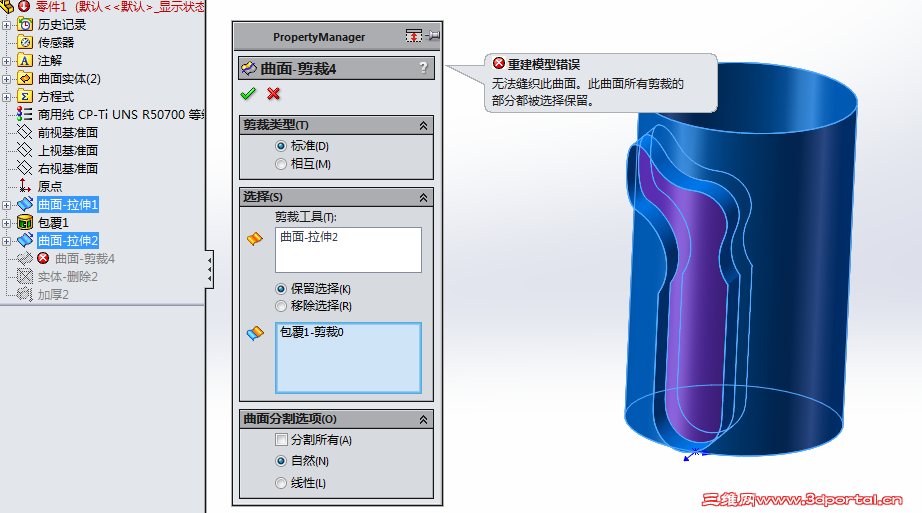Click the History folder icon (历史记录)
The image size is (922, 513).
[25, 24]
